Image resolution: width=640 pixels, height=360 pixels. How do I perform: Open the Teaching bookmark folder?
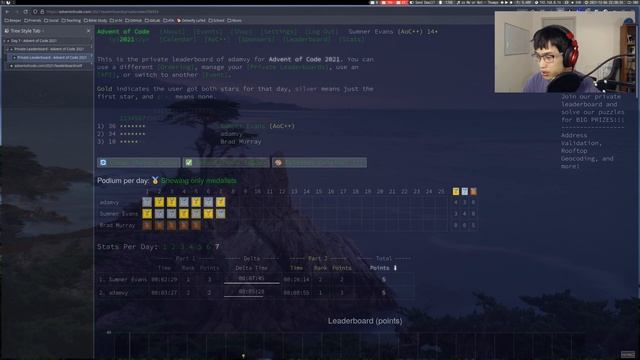[71, 20]
